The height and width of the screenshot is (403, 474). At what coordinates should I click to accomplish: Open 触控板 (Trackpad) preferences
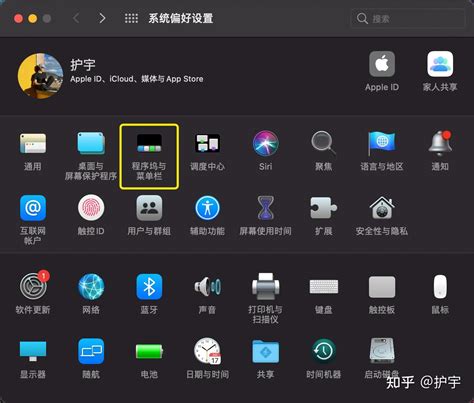point(382,287)
